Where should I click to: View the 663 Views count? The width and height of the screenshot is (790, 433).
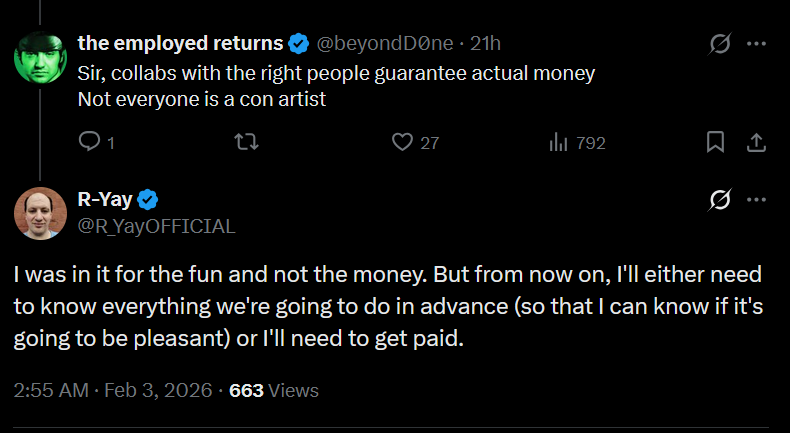click(274, 390)
